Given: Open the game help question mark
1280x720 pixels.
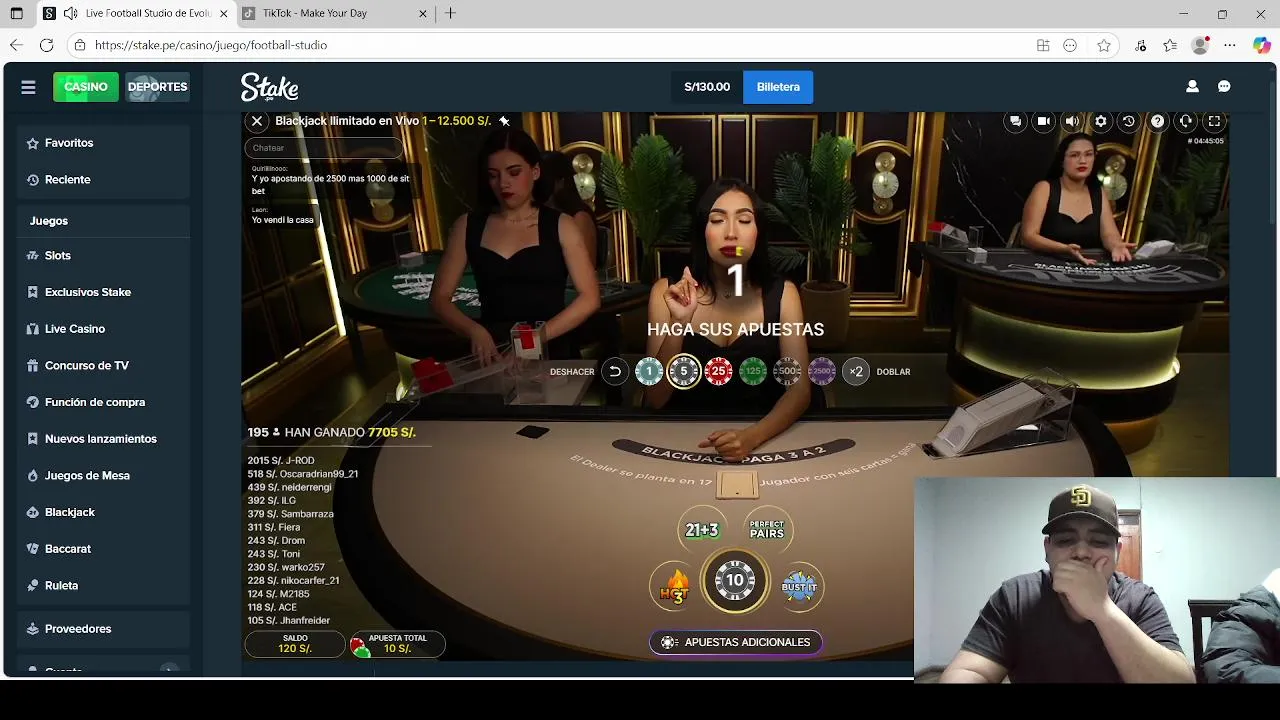Looking at the screenshot, I should 1157,121.
